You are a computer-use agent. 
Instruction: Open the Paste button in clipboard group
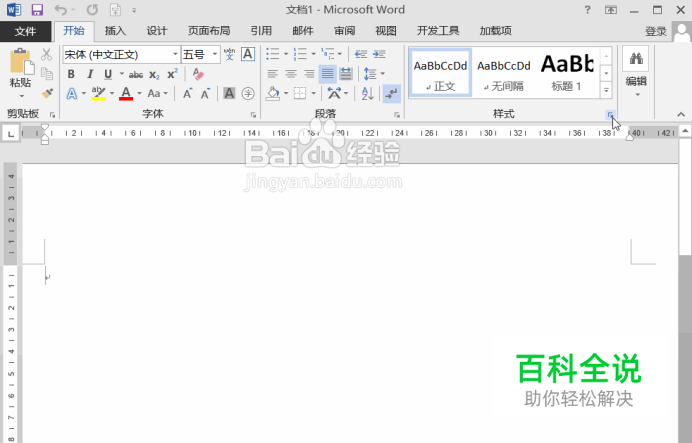pyautogui.click(x=20, y=74)
